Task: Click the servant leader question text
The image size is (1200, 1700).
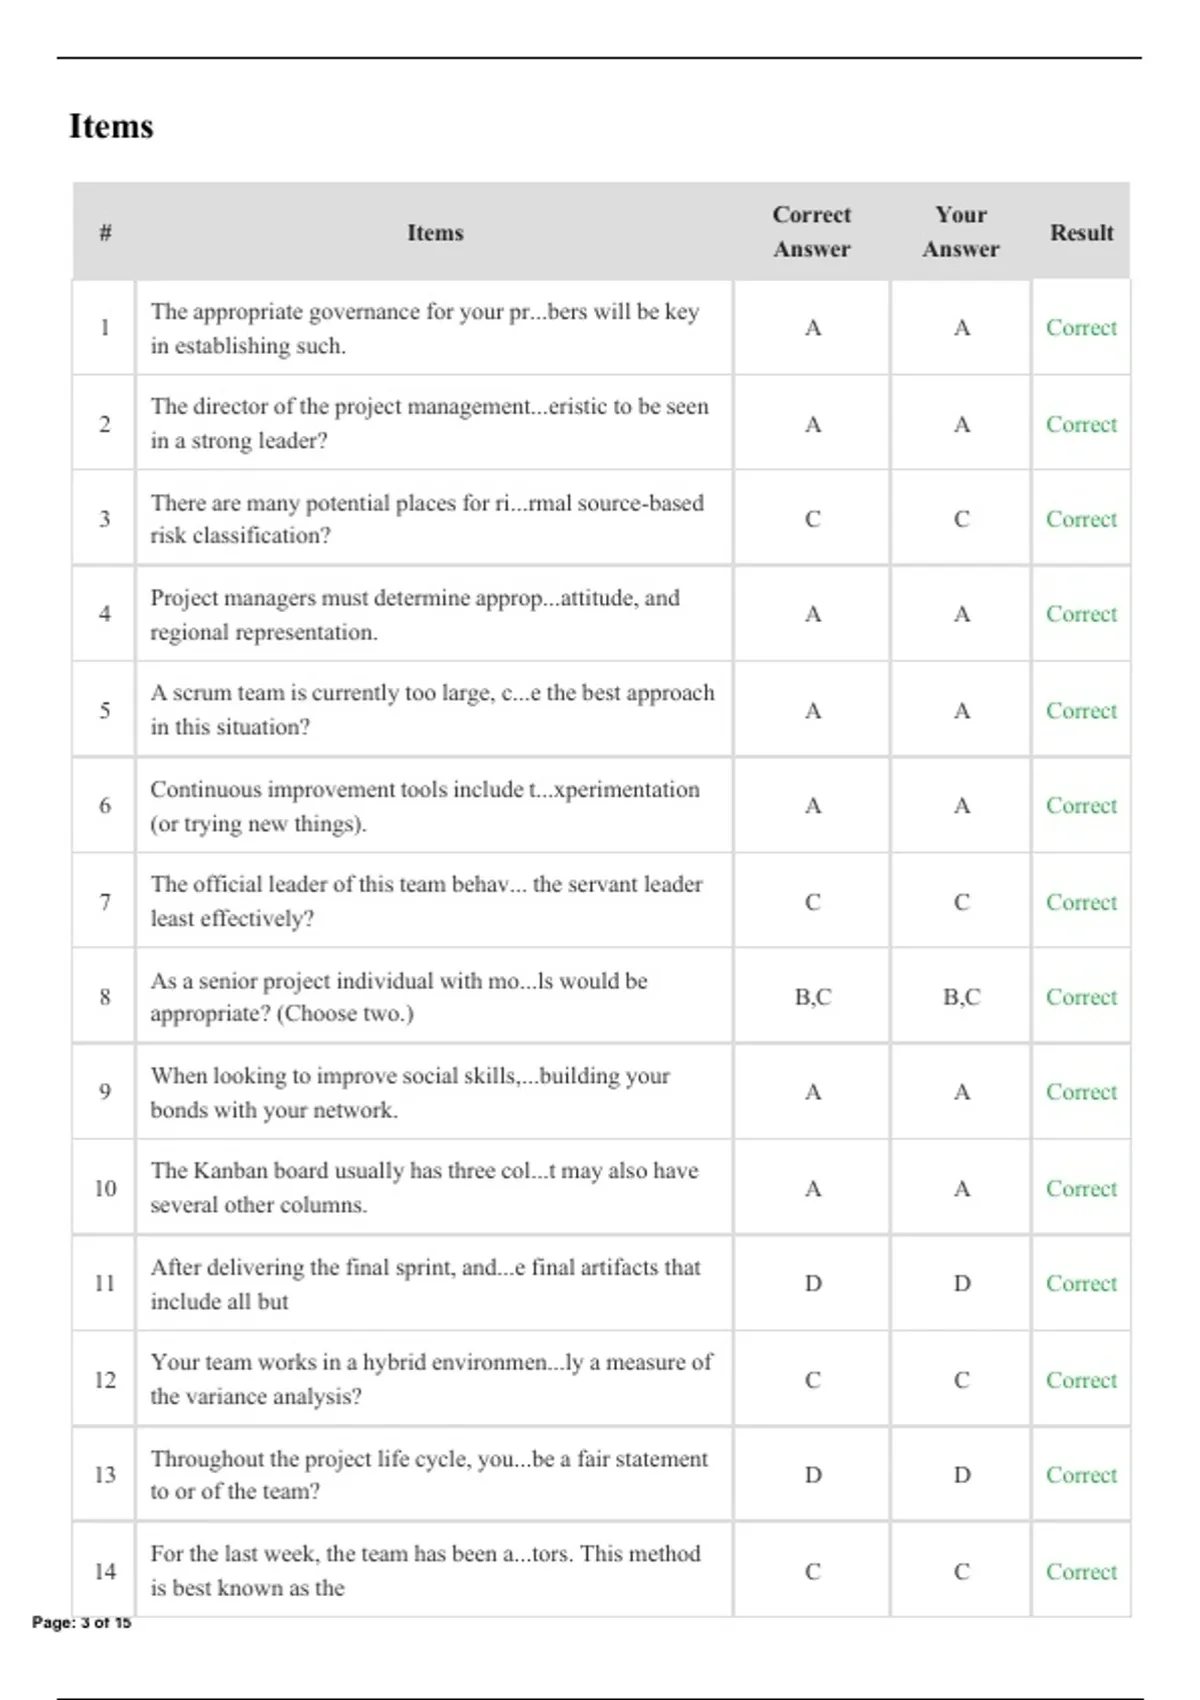Action: click(x=426, y=901)
